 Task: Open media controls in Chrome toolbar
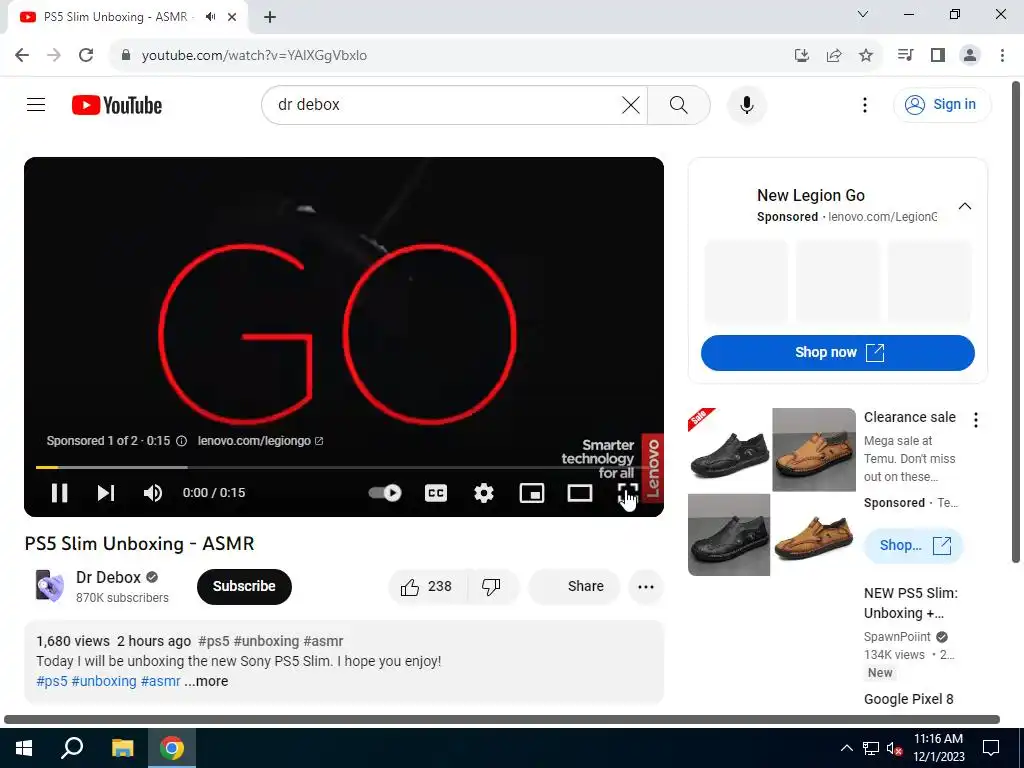pos(905,55)
